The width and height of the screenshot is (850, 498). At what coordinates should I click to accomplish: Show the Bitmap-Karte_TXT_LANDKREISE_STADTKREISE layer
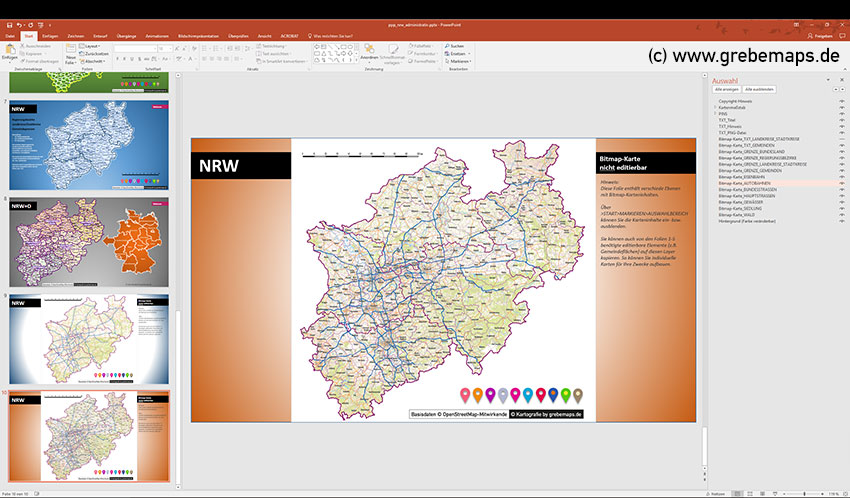pyautogui.click(x=841, y=139)
